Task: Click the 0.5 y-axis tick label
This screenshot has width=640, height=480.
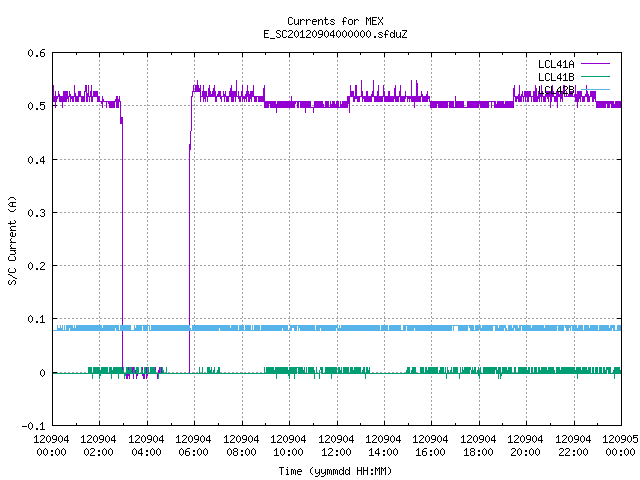Action: point(36,106)
